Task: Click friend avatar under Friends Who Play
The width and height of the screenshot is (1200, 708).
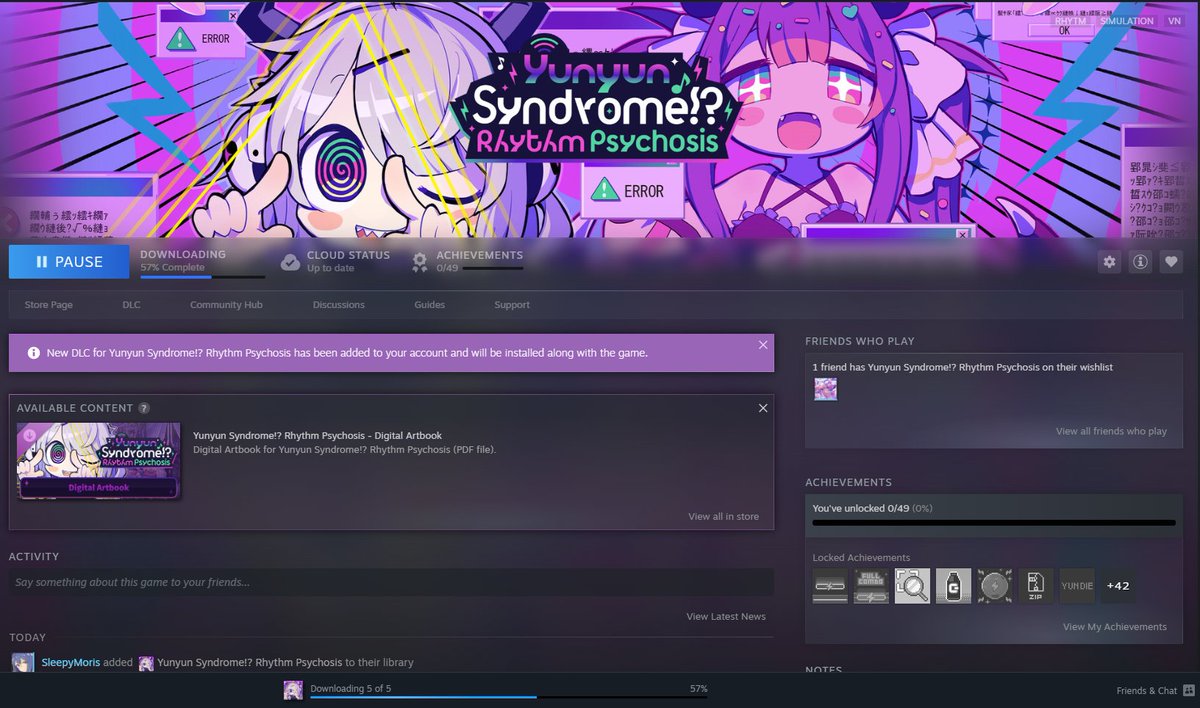Action: tap(826, 389)
